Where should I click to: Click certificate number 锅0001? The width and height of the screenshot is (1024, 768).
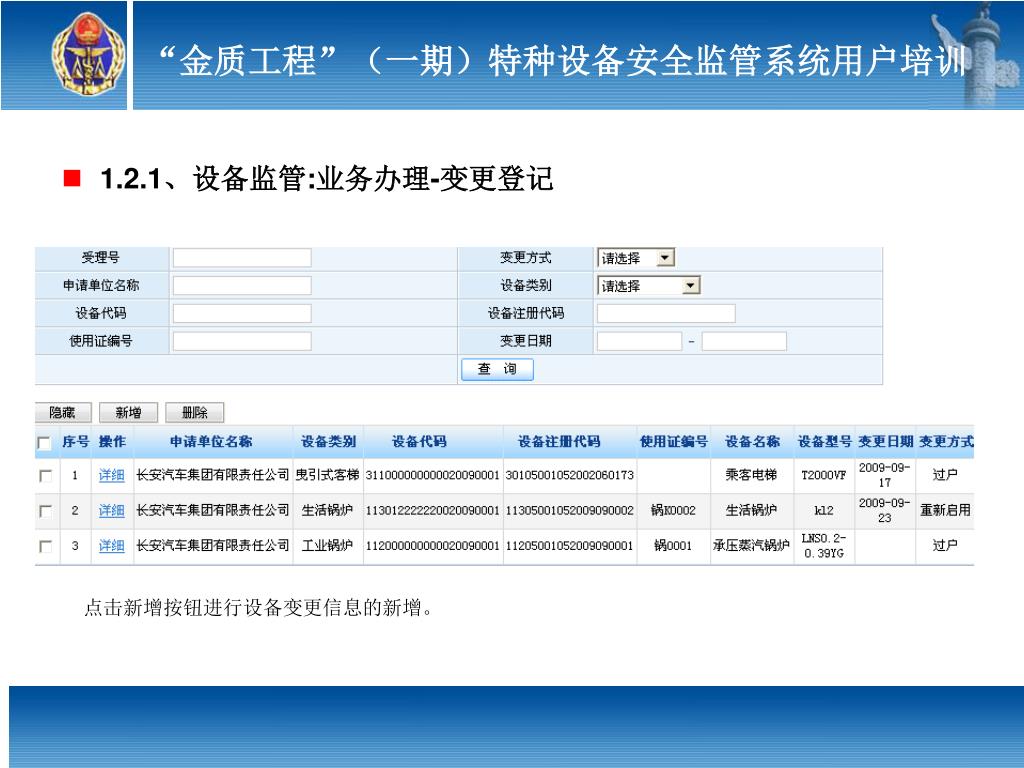(673, 546)
